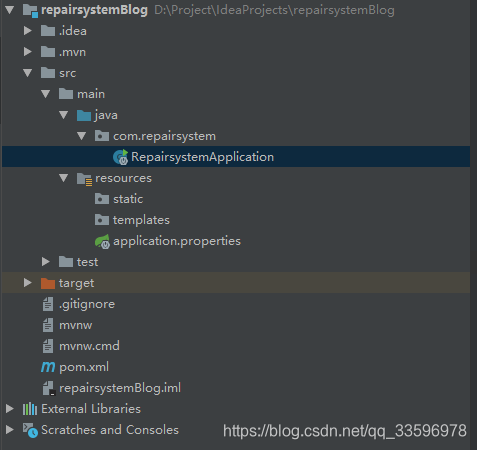Select the mvnw.cmd file name
This screenshot has width=477, height=450.
pos(89,346)
